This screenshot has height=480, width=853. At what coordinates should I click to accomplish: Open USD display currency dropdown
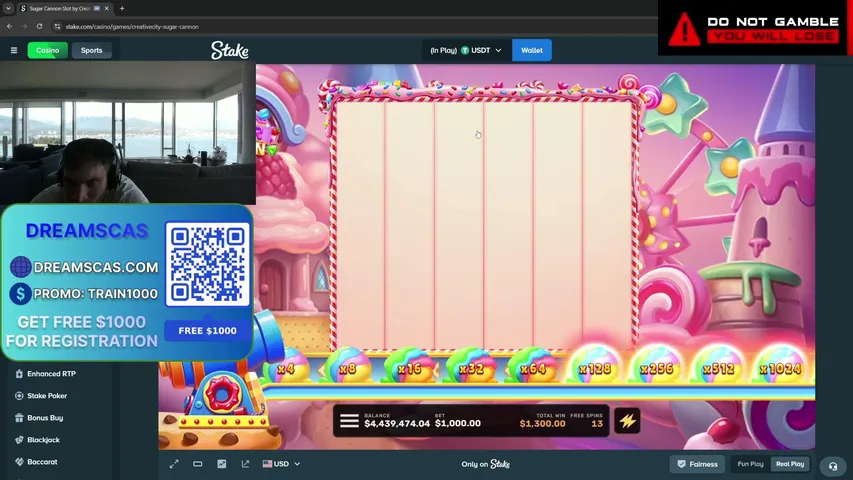coord(281,464)
